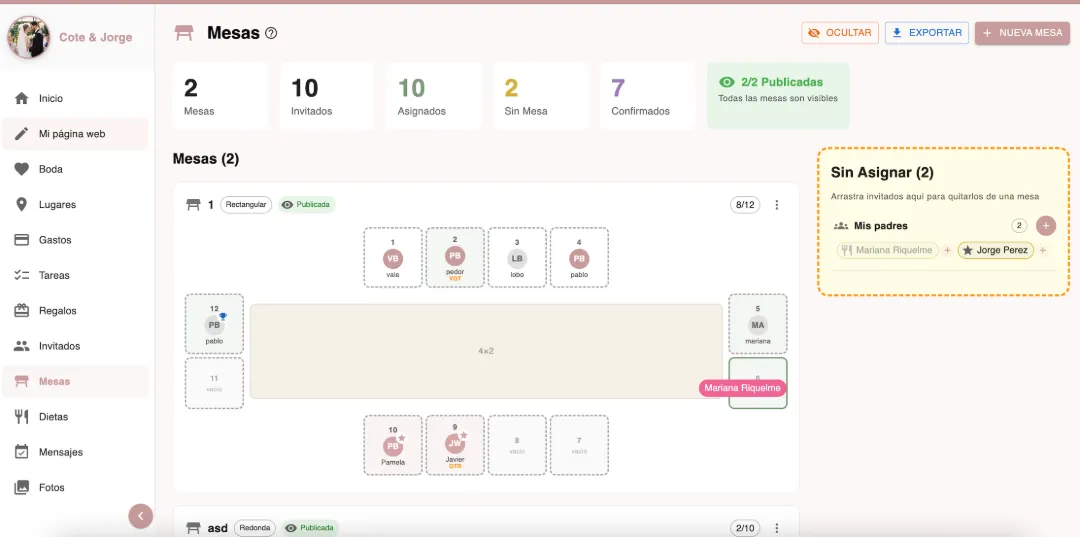Click the Jorge Perez starred chip

996,251
